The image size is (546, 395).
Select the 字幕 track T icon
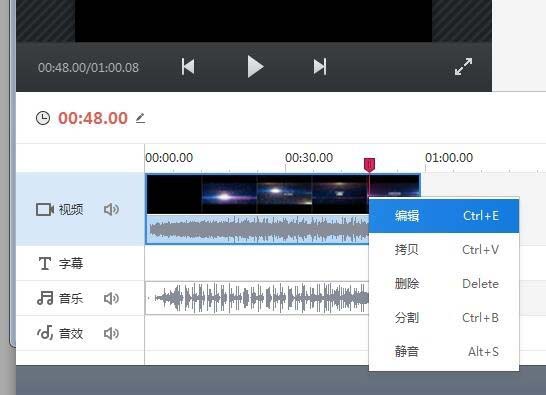tap(45, 263)
